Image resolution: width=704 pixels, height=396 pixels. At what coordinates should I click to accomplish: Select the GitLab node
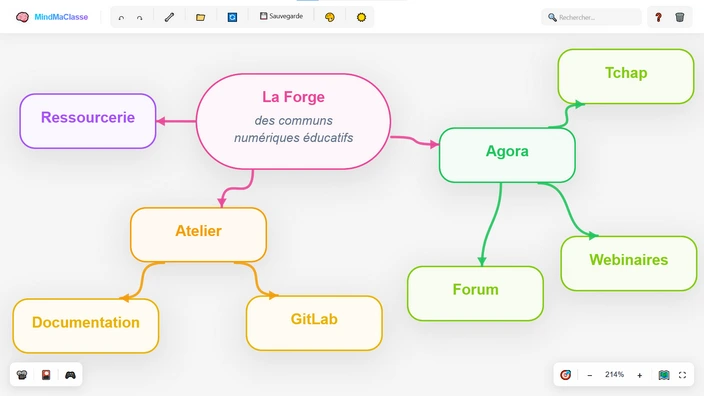coord(314,323)
